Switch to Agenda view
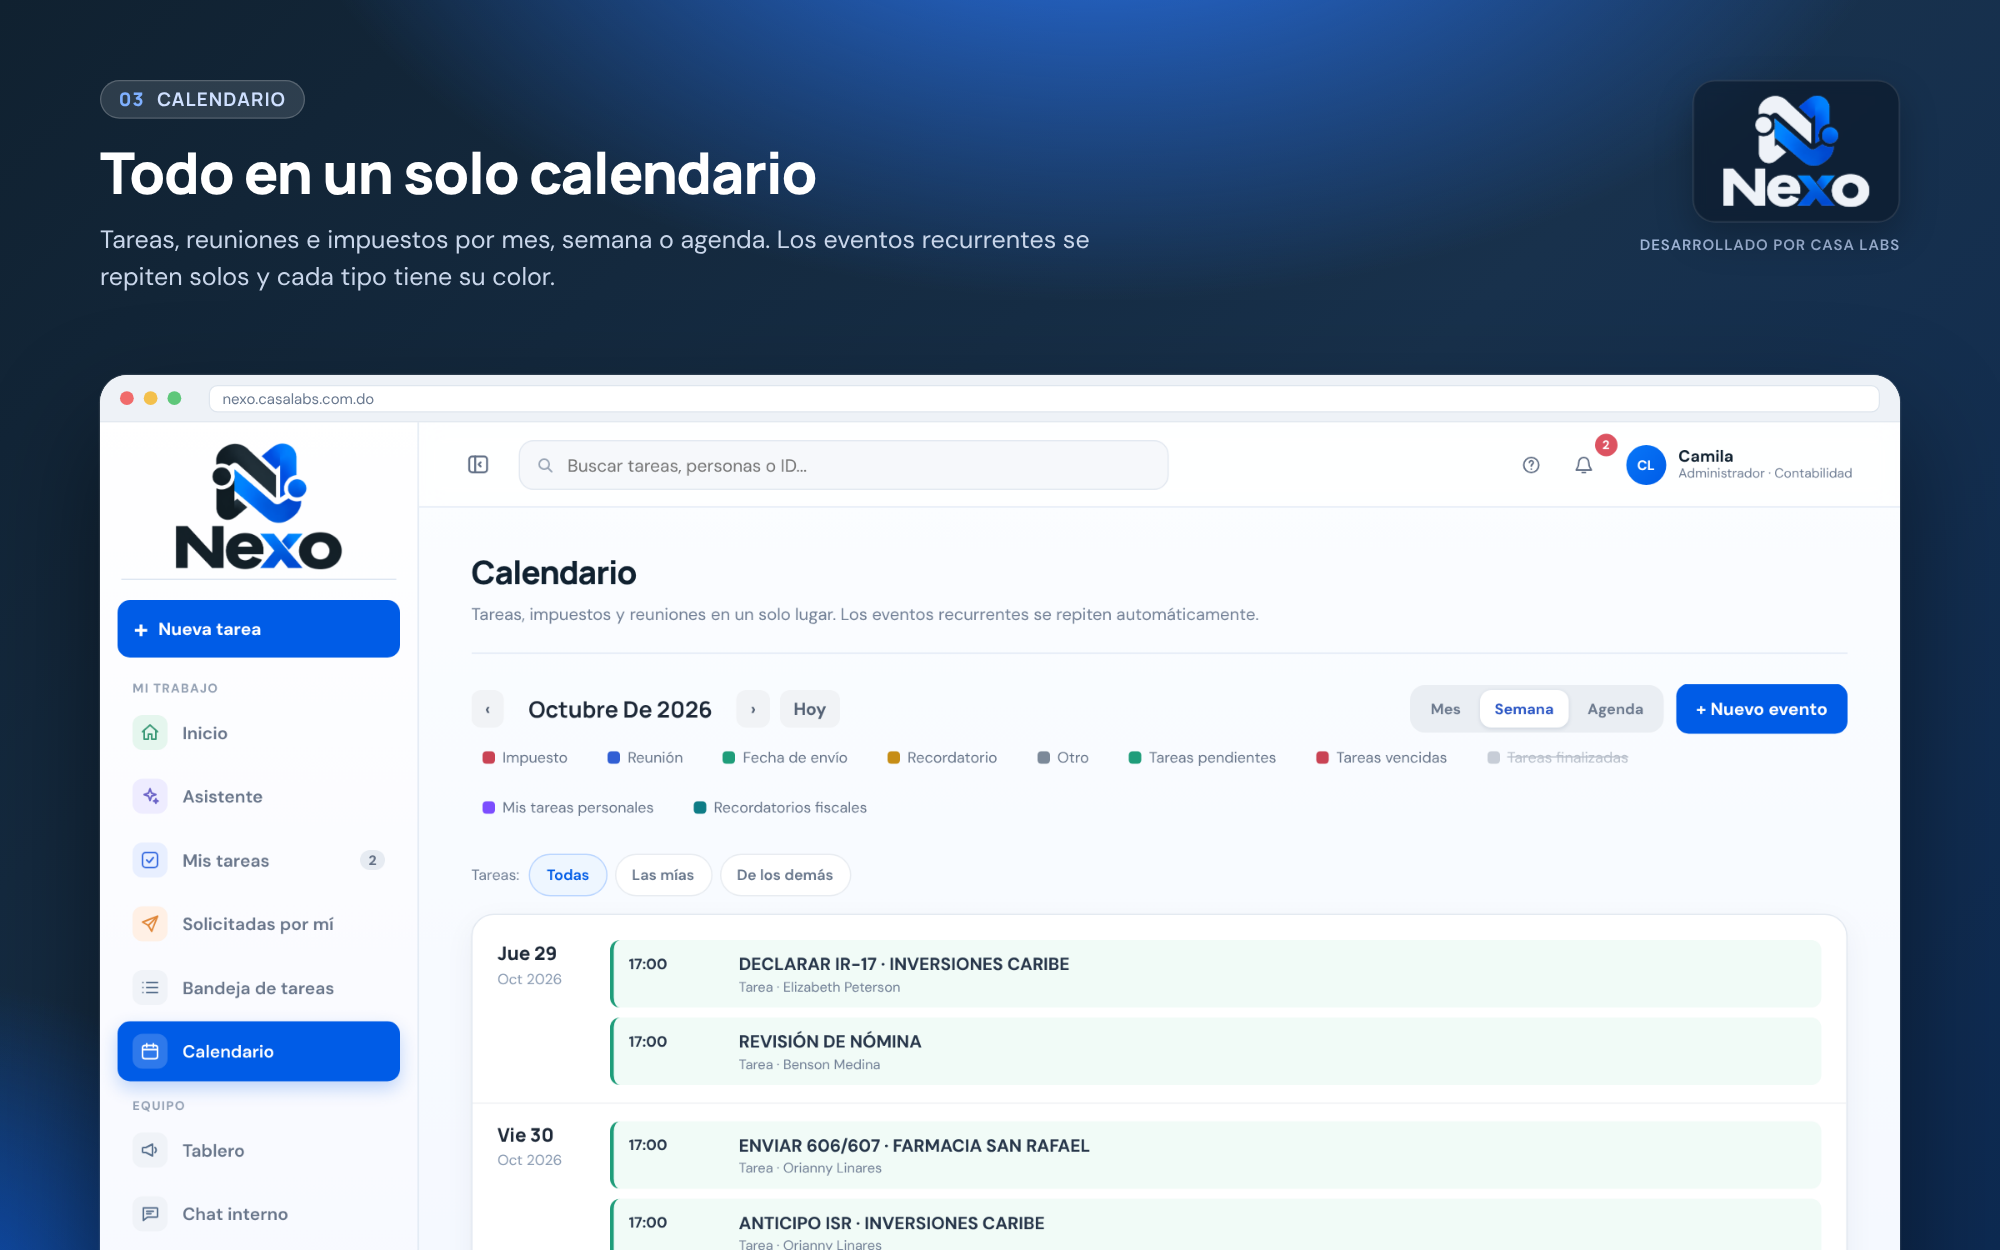The width and height of the screenshot is (2000, 1250). (x=1615, y=709)
